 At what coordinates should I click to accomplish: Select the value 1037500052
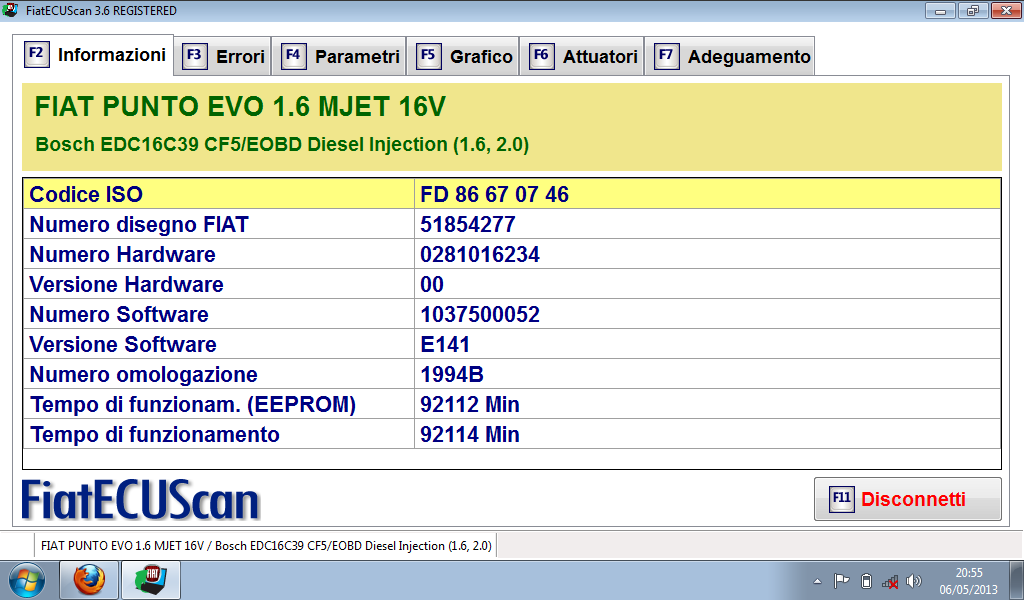coord(480,314)
